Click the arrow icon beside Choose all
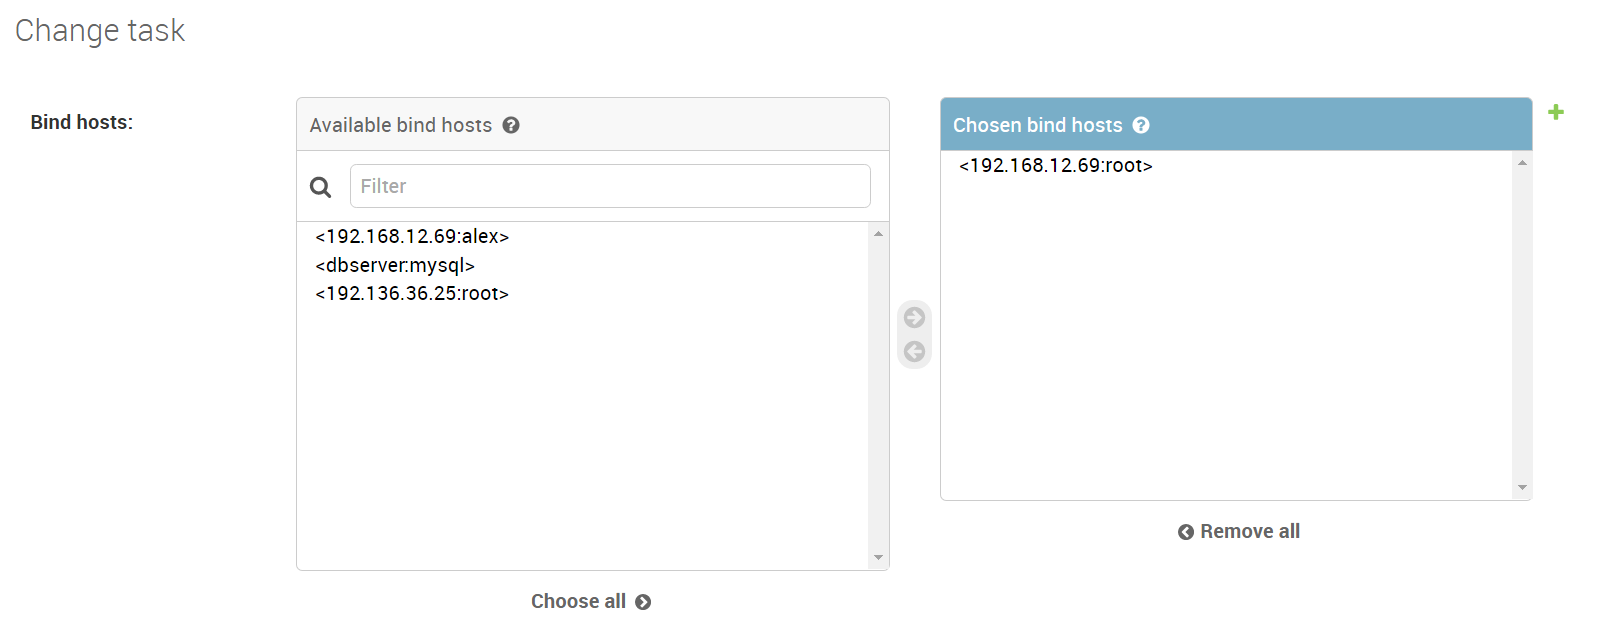Image resolution: width=1609 pixels, height=625 pixels. [643, 602]
